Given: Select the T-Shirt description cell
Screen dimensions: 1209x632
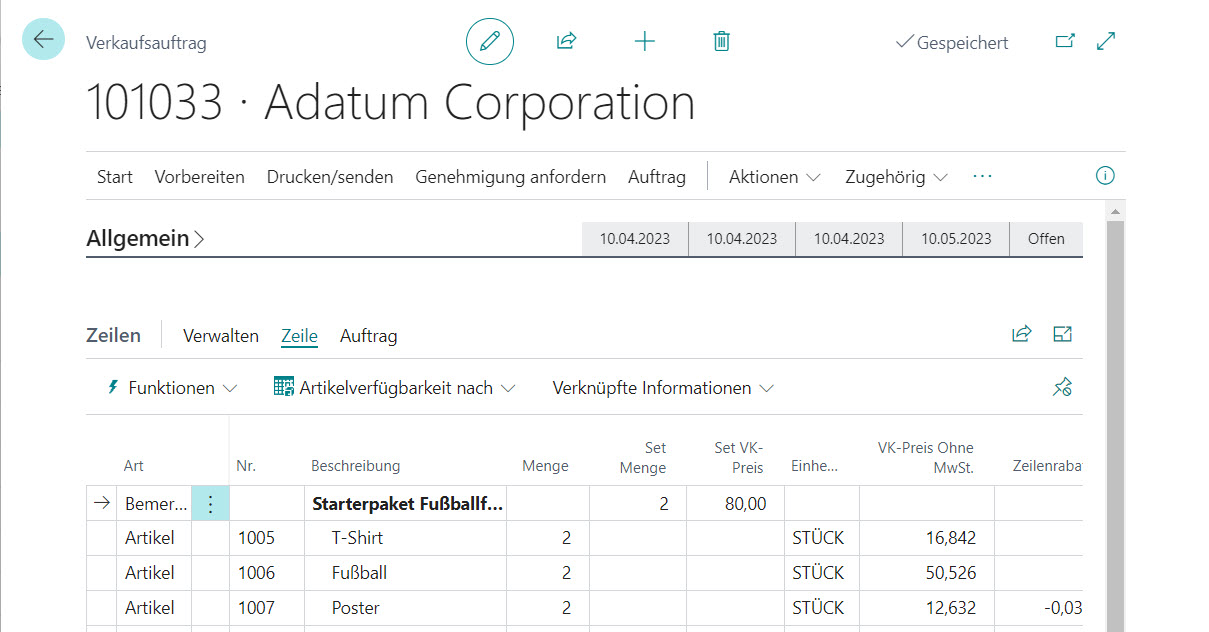Looking at the screenshot, I should coord(407,538).
